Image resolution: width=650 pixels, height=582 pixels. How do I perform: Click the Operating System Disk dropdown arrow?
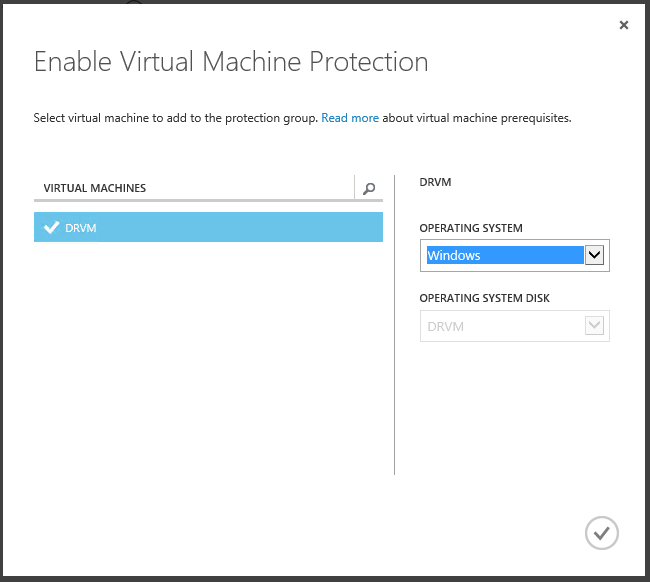595,326
